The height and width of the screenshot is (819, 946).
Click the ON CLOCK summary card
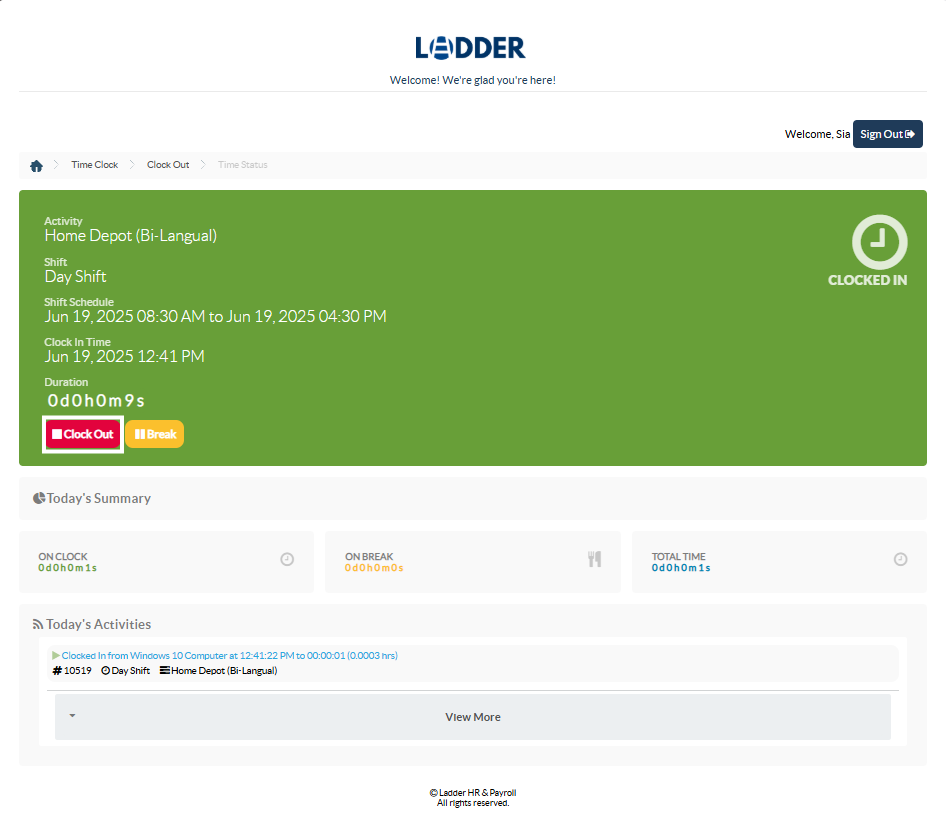[x=167, y=562]
